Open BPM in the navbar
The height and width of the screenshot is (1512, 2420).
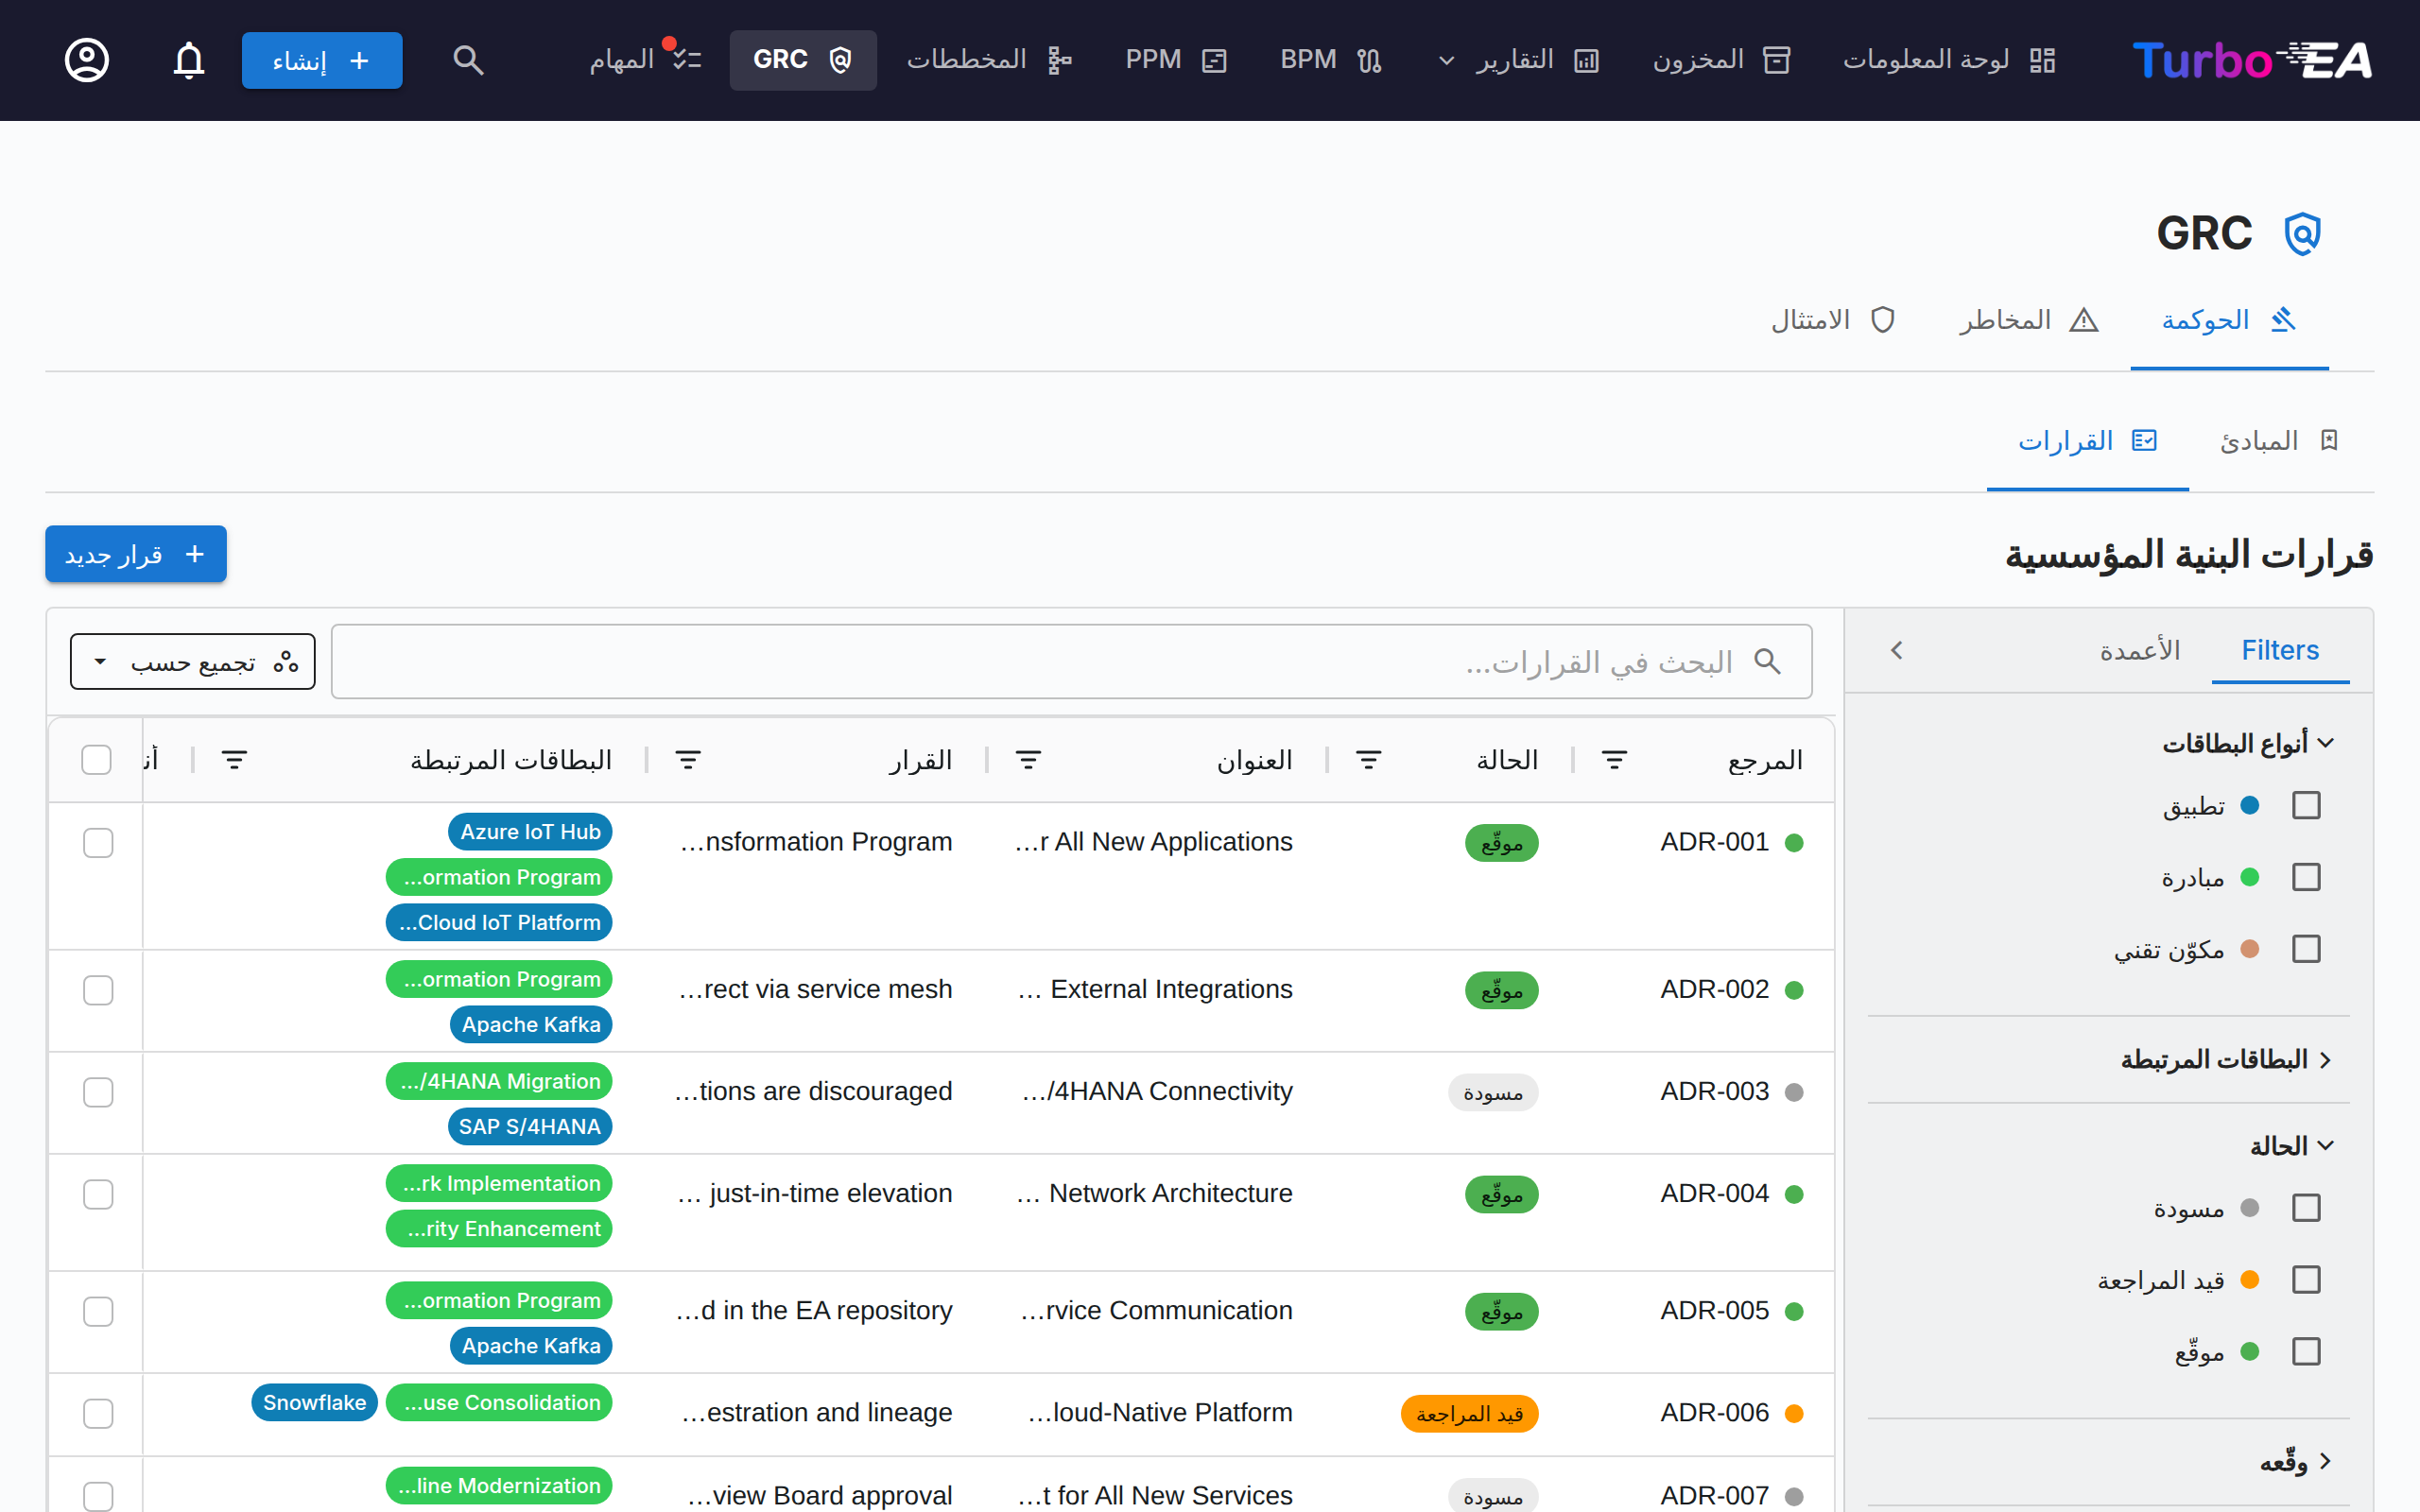1331,60
